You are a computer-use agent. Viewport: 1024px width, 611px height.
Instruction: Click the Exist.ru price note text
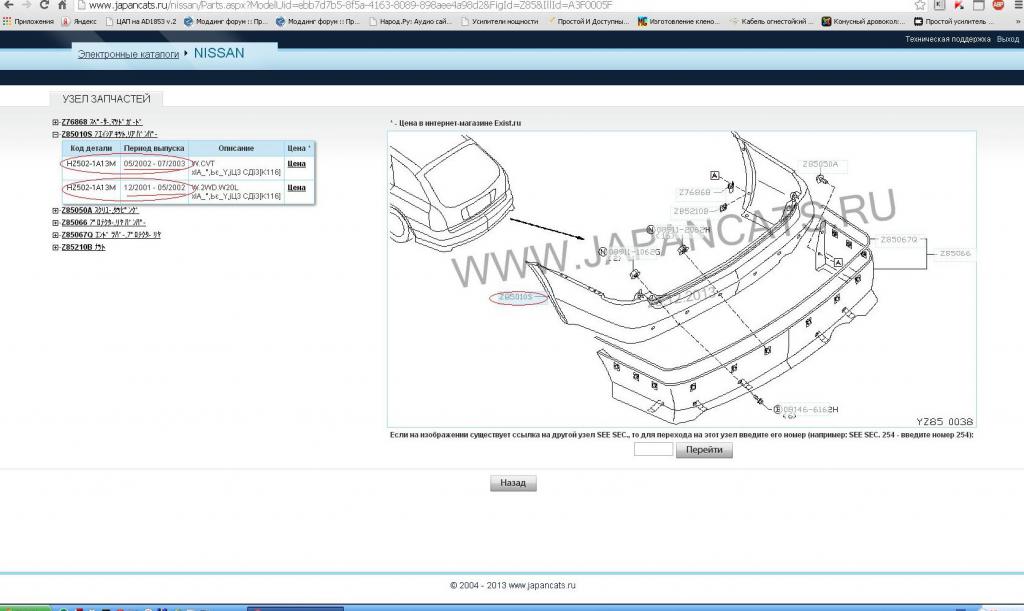456,123
